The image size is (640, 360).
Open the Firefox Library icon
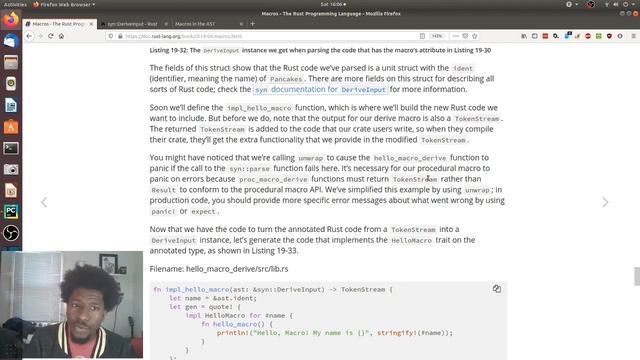click(524, 36)
